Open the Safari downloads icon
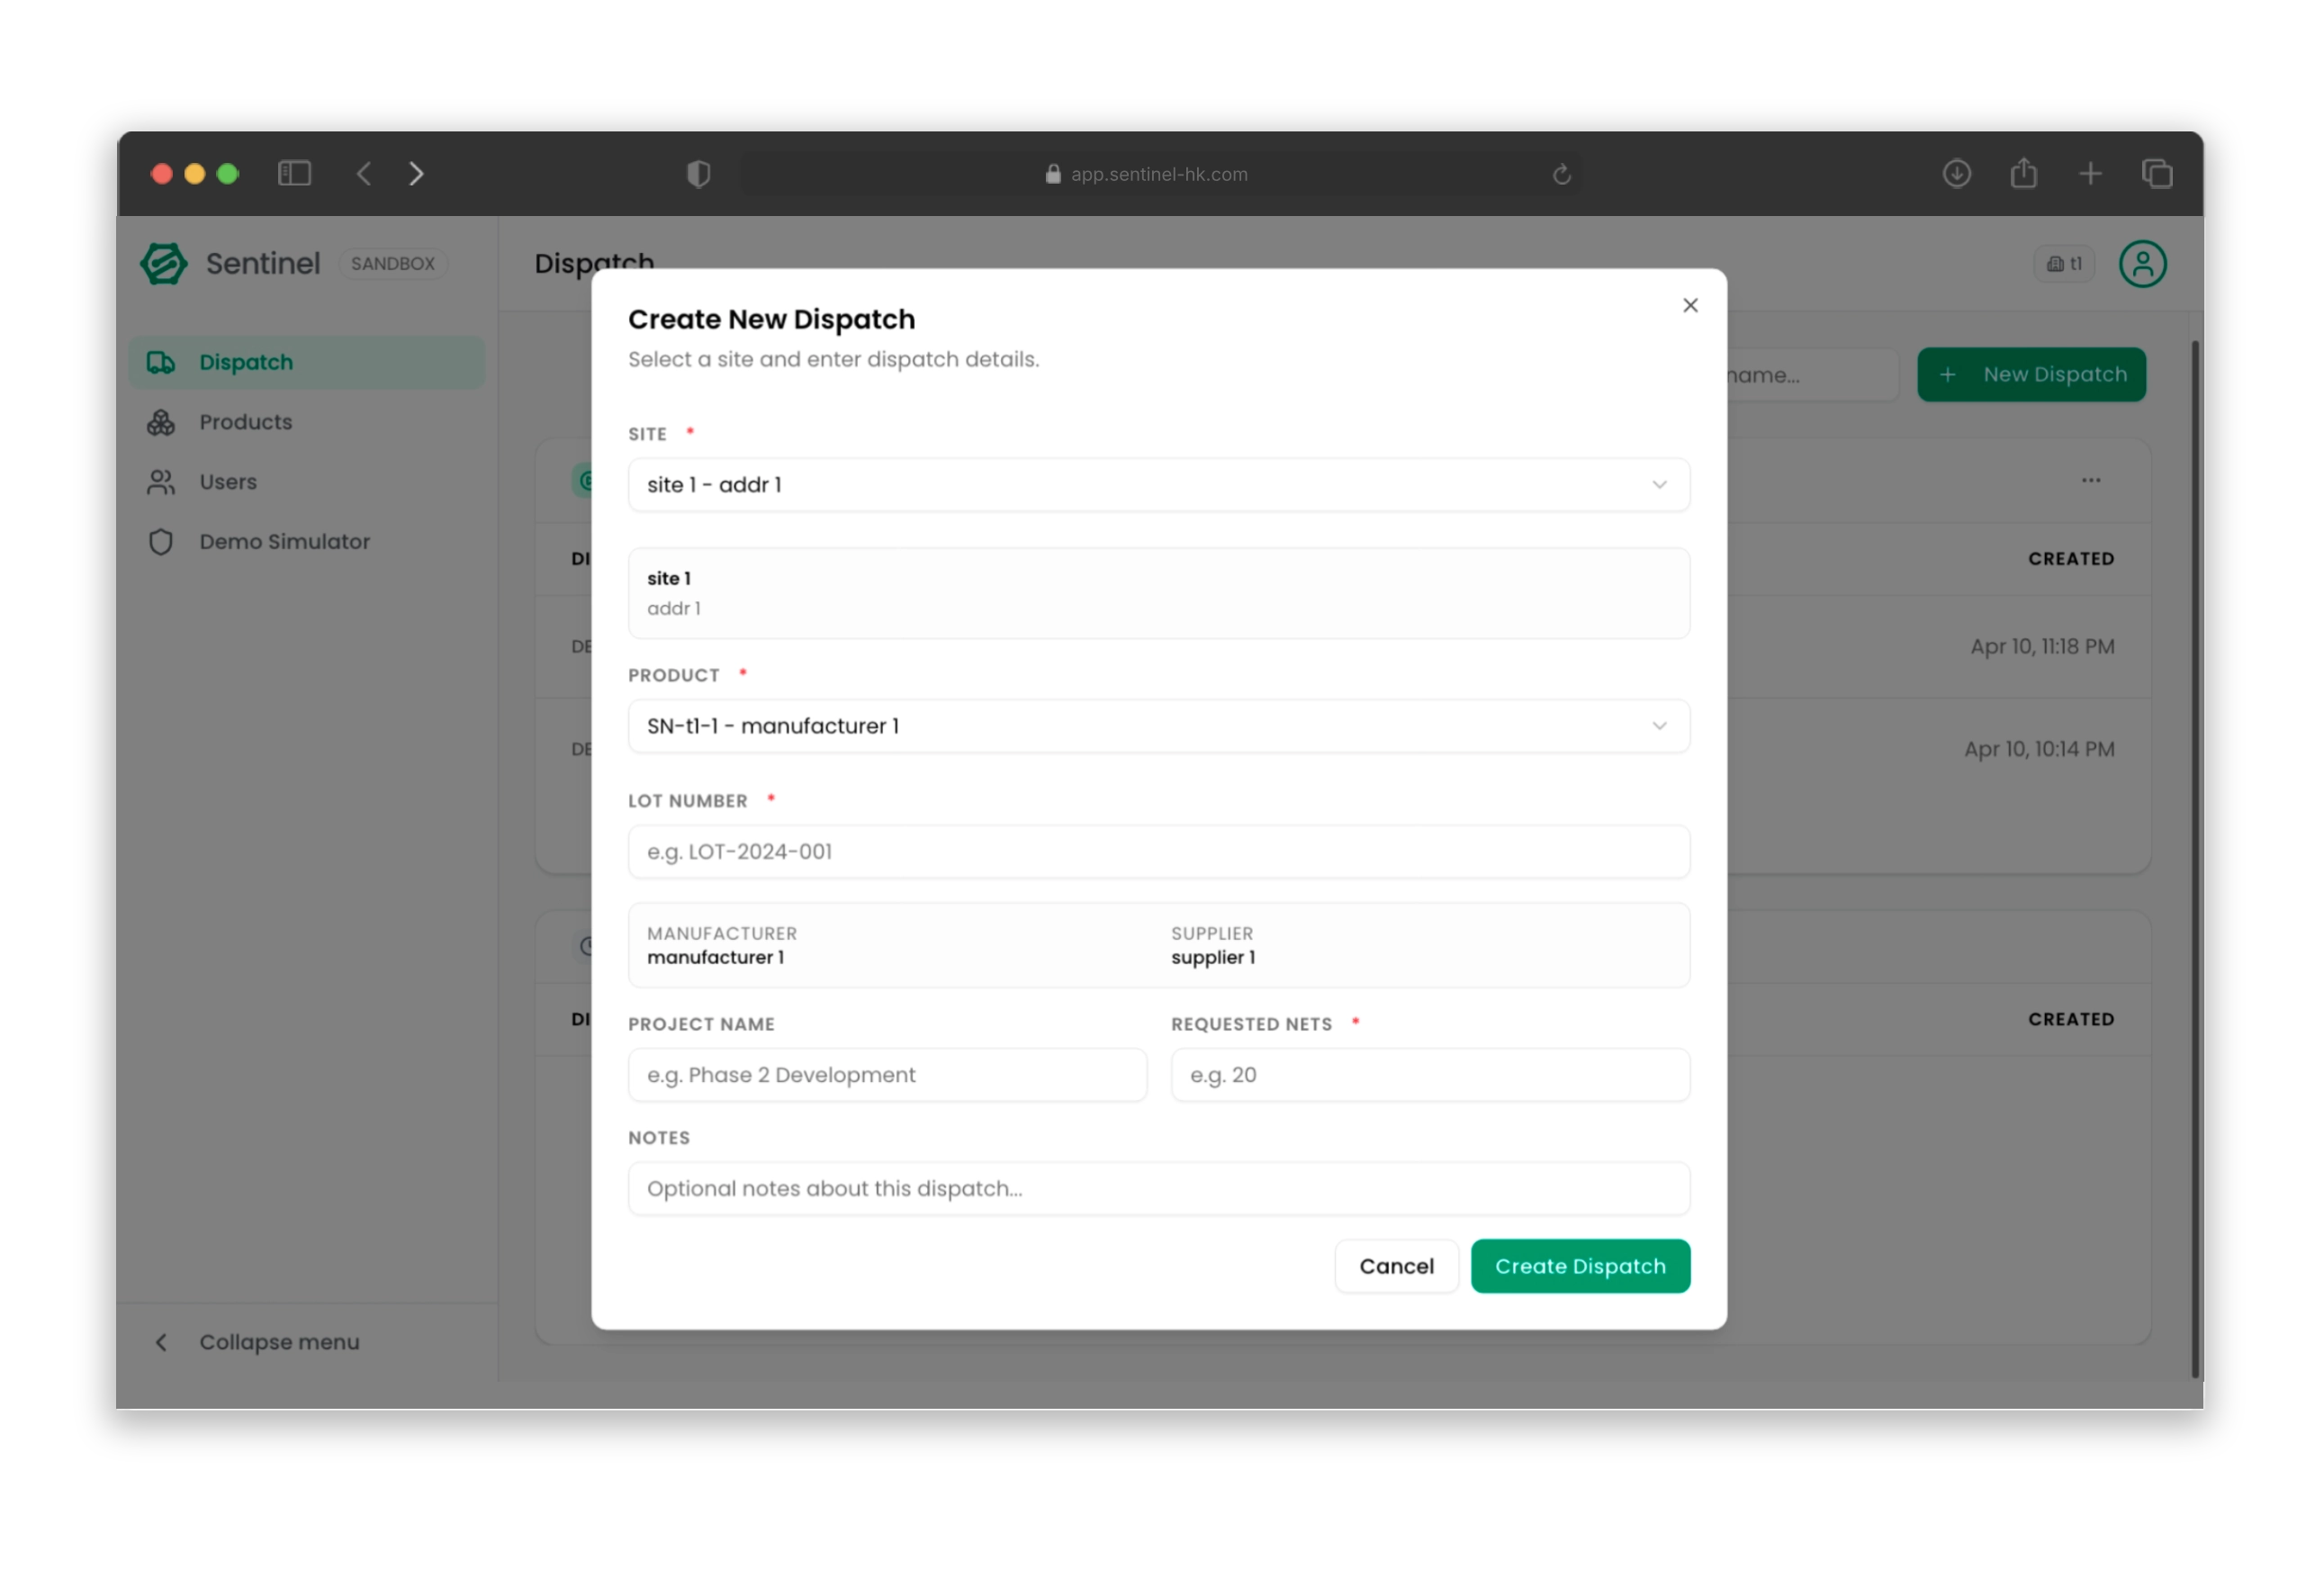Image resolution: width=2324 pixels, height=1569 pixels. click(1956, 174)
